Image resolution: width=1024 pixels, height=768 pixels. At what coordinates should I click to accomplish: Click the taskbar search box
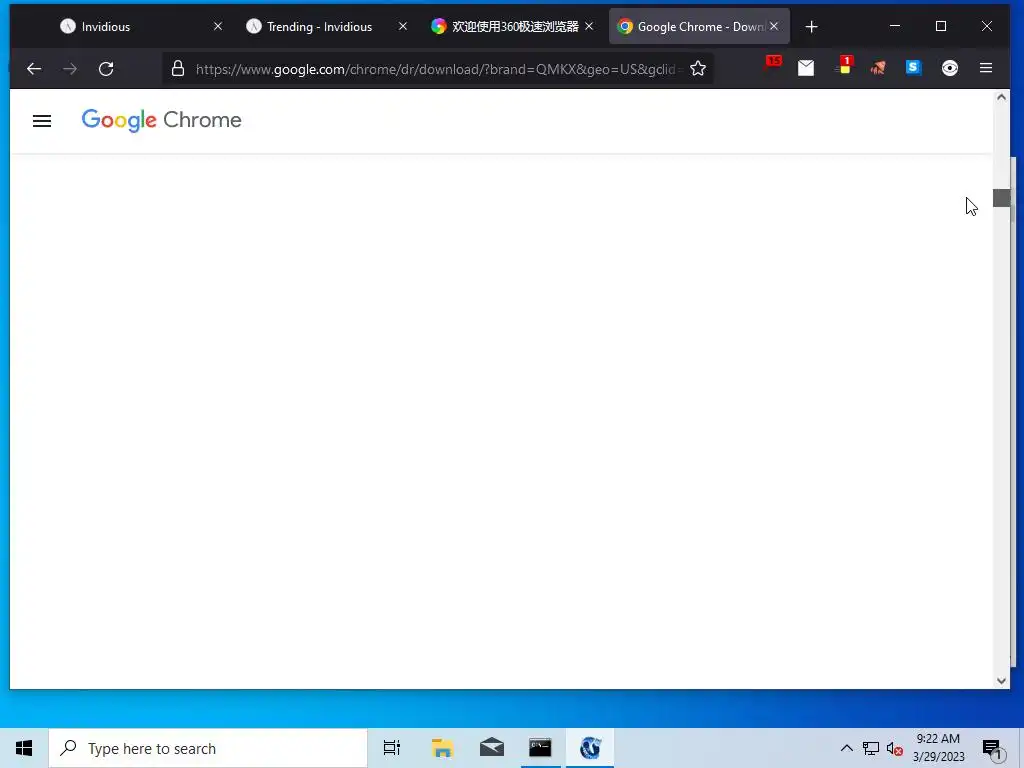pos(208,748)
